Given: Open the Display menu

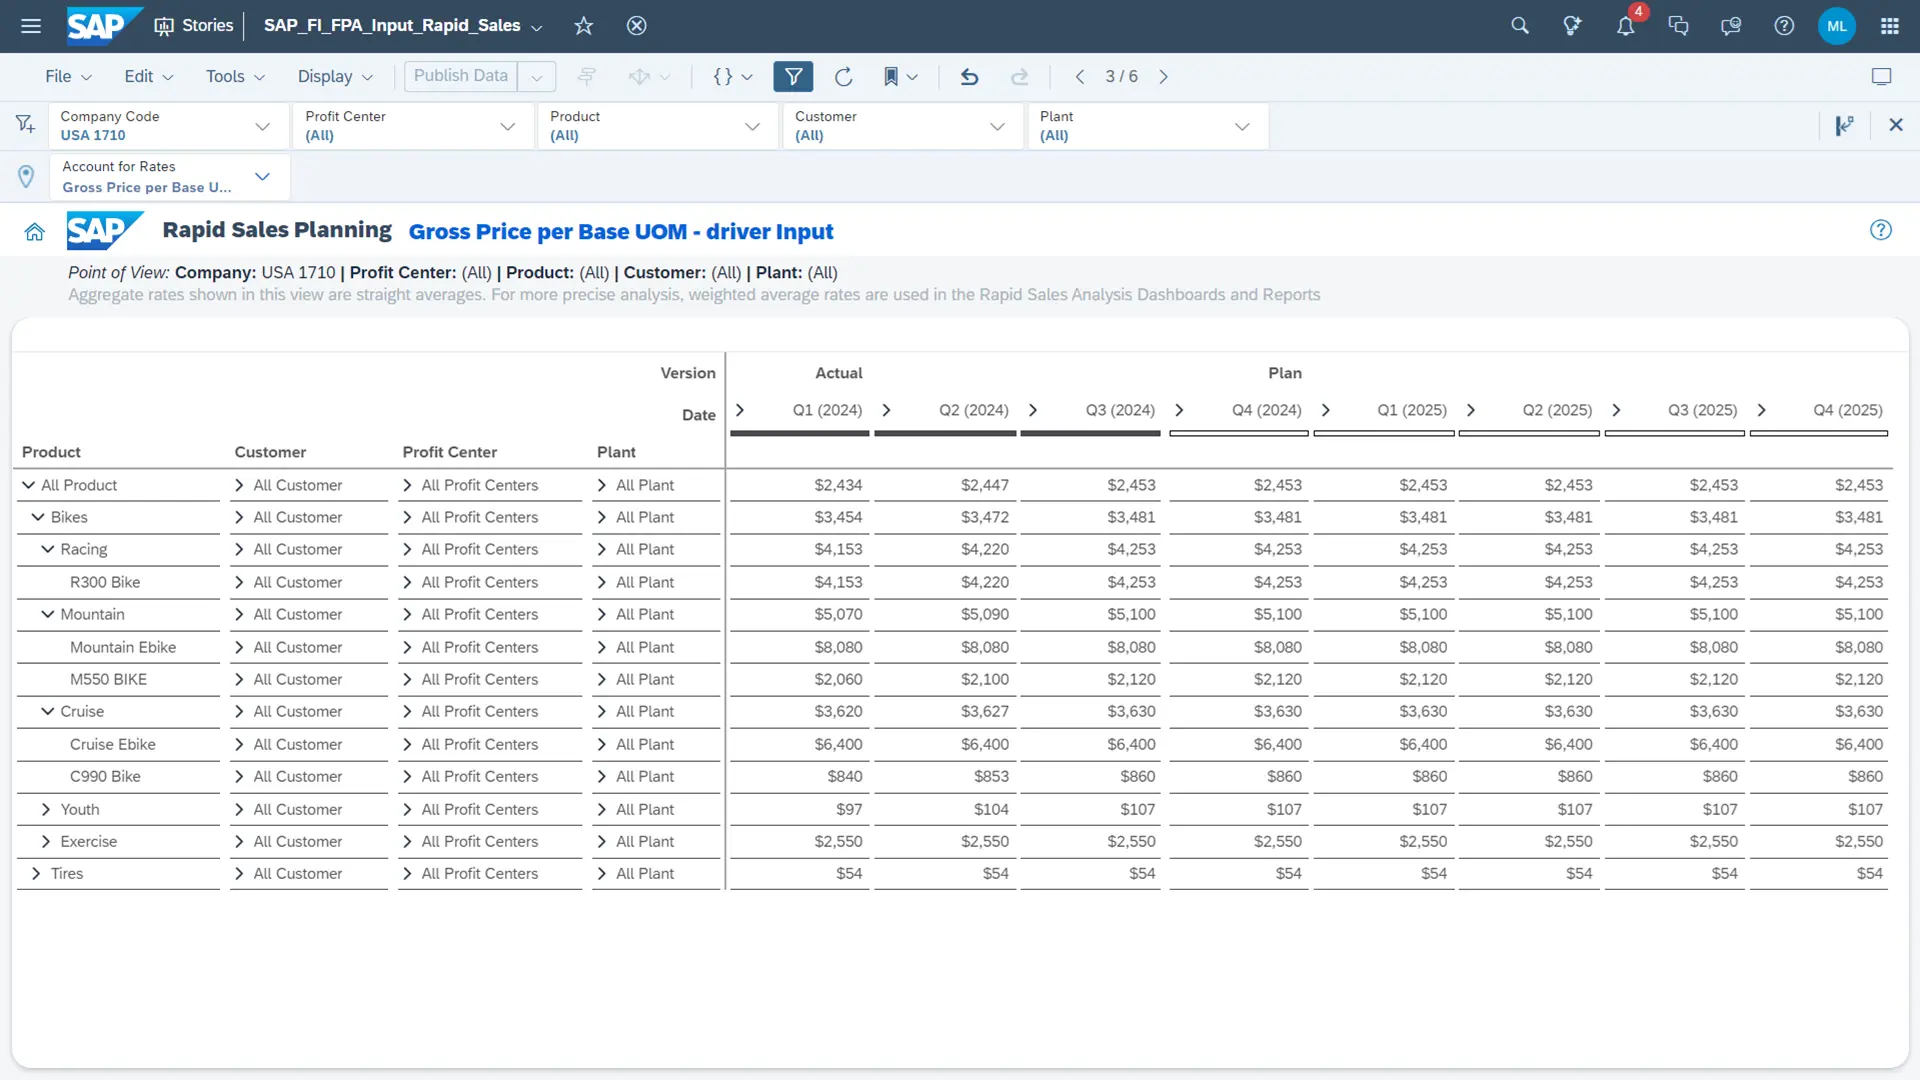Looking at the screenshot, I should [x=335, y=77].
